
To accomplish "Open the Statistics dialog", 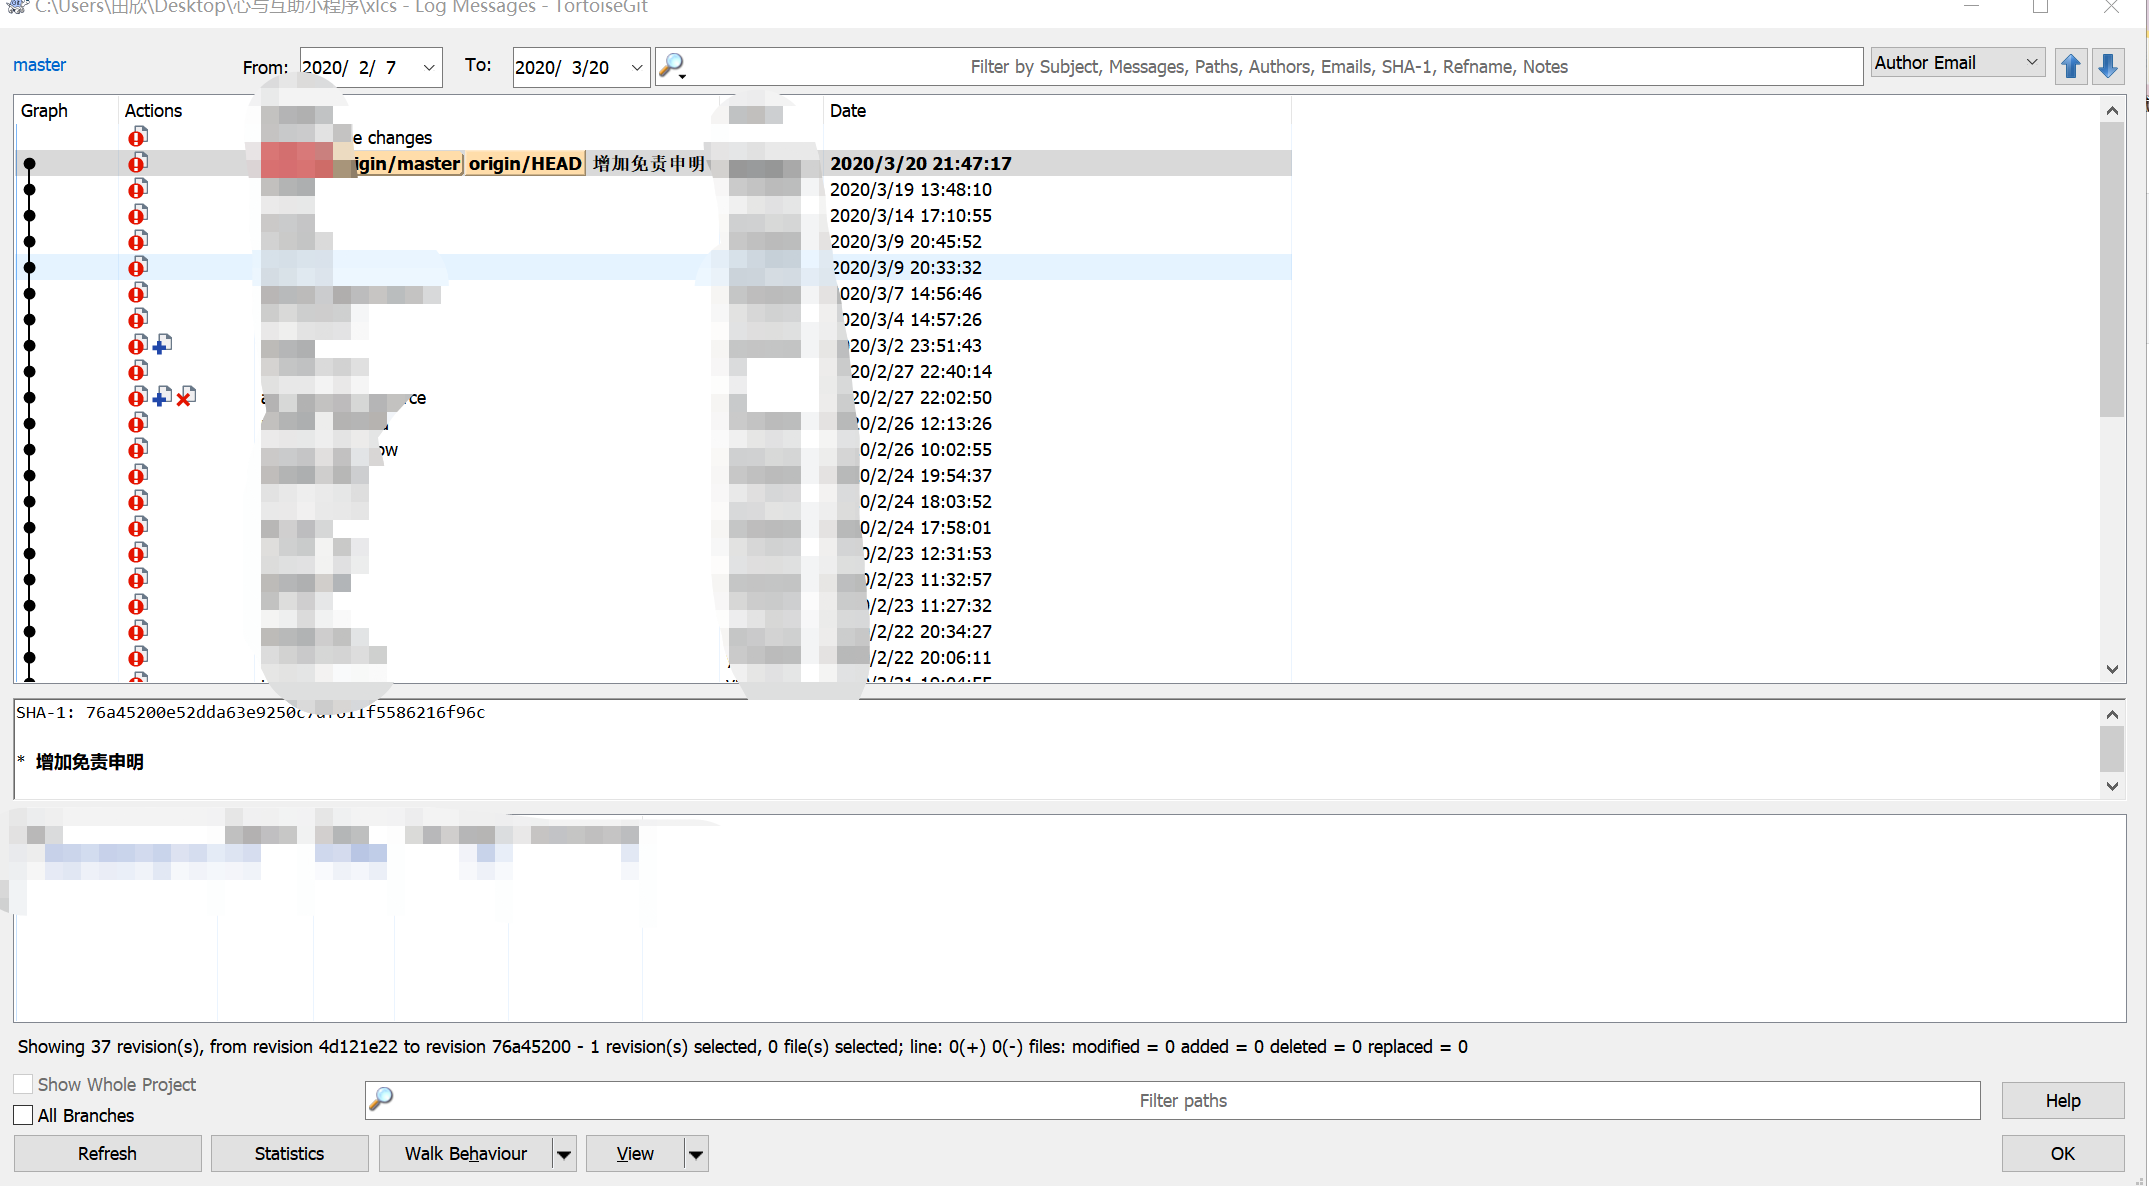I will coord(289,1153).
